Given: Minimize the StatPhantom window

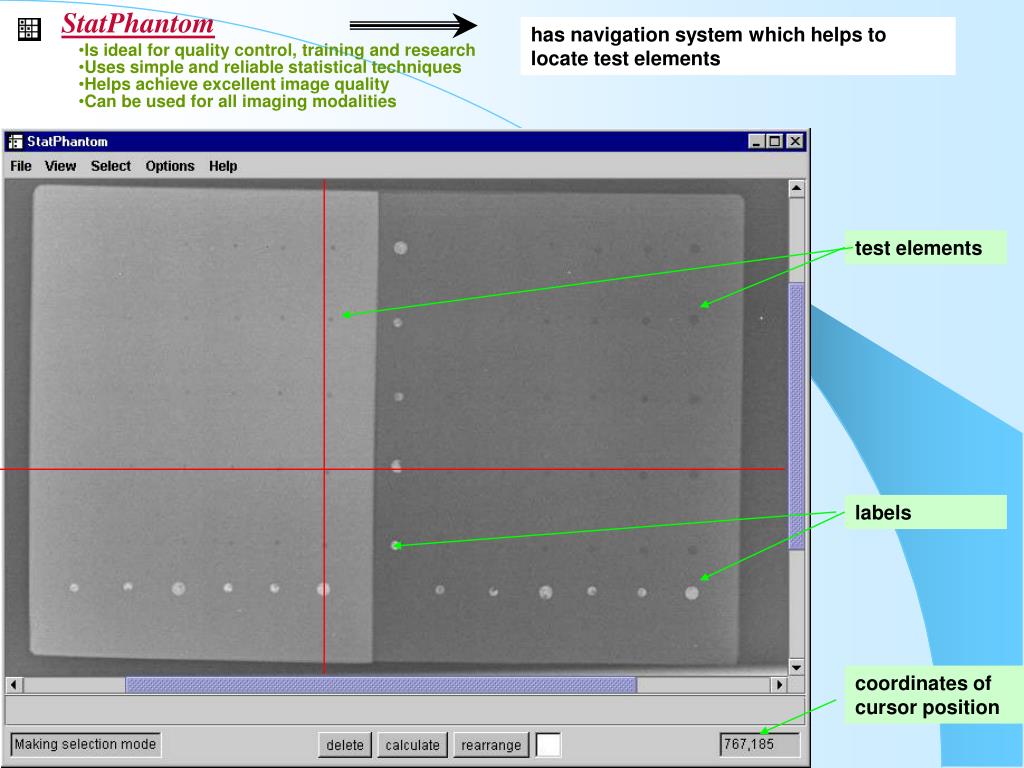Looking at the screenshot, I should (x=756, y=141).
